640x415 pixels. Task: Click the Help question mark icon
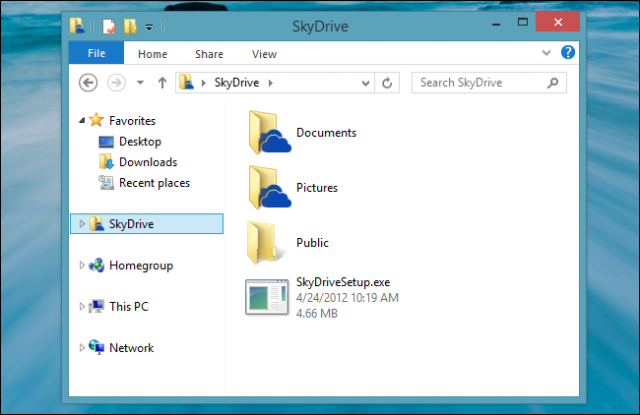point(568,53)
